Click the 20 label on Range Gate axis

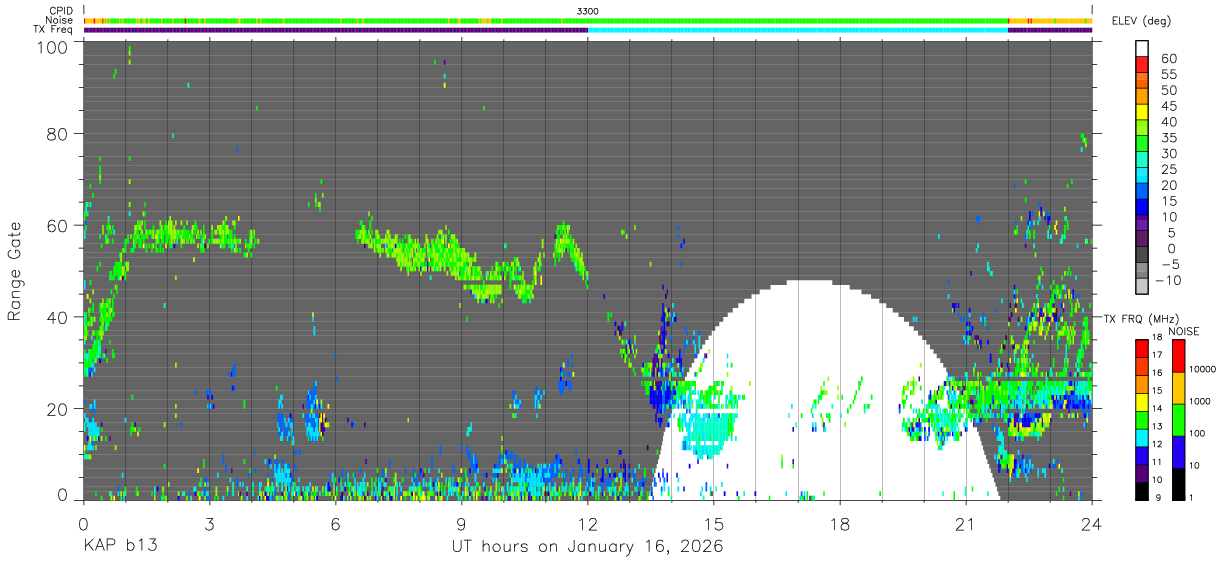pyautogui.click(x=58, y=408)
